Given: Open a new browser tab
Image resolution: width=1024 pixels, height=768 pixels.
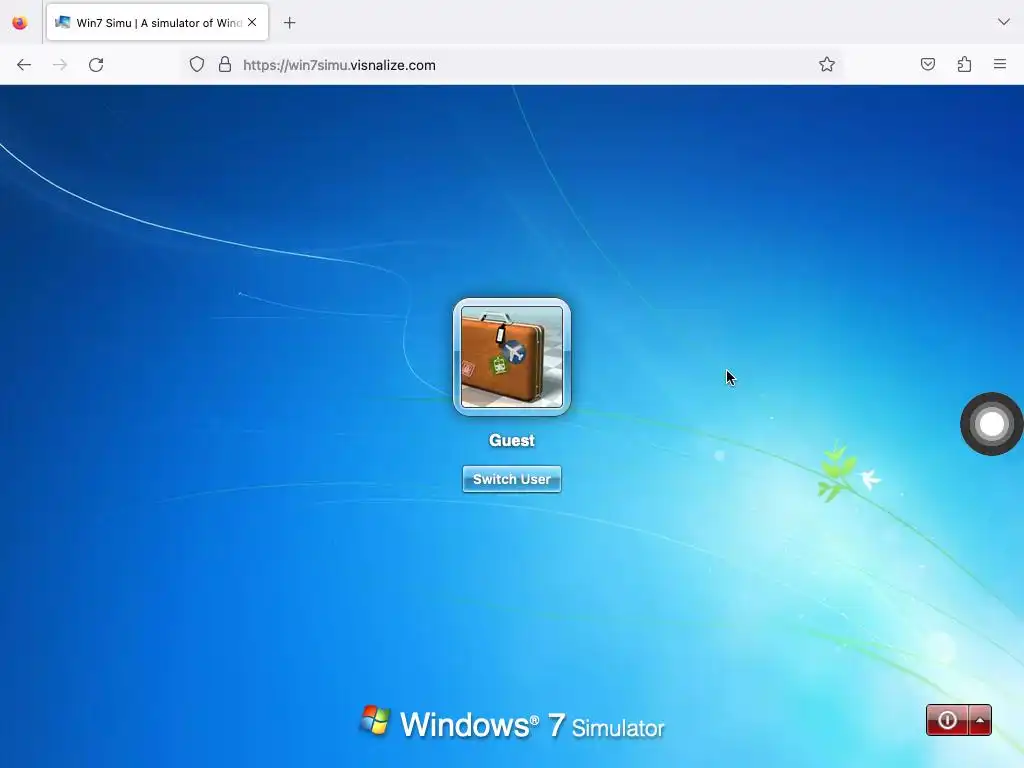Looking at the screenshot, I should coord(289,23).
